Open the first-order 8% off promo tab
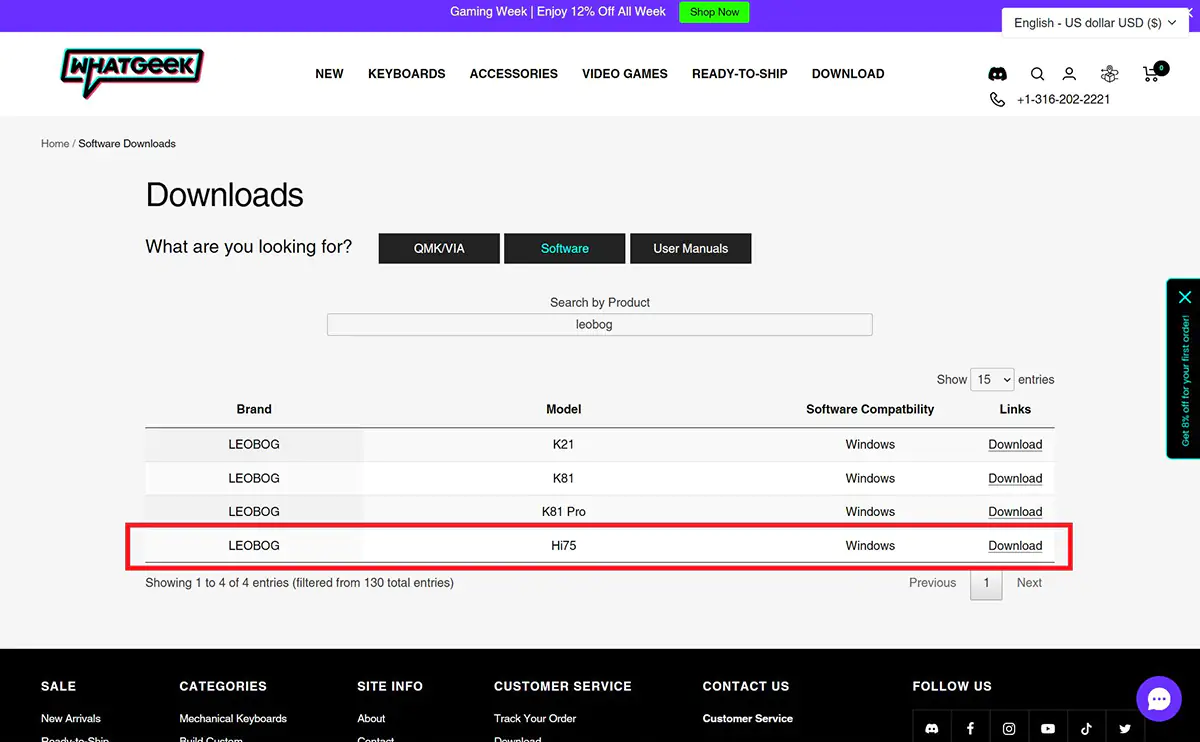1200x742 pixels. [1185, 380]
